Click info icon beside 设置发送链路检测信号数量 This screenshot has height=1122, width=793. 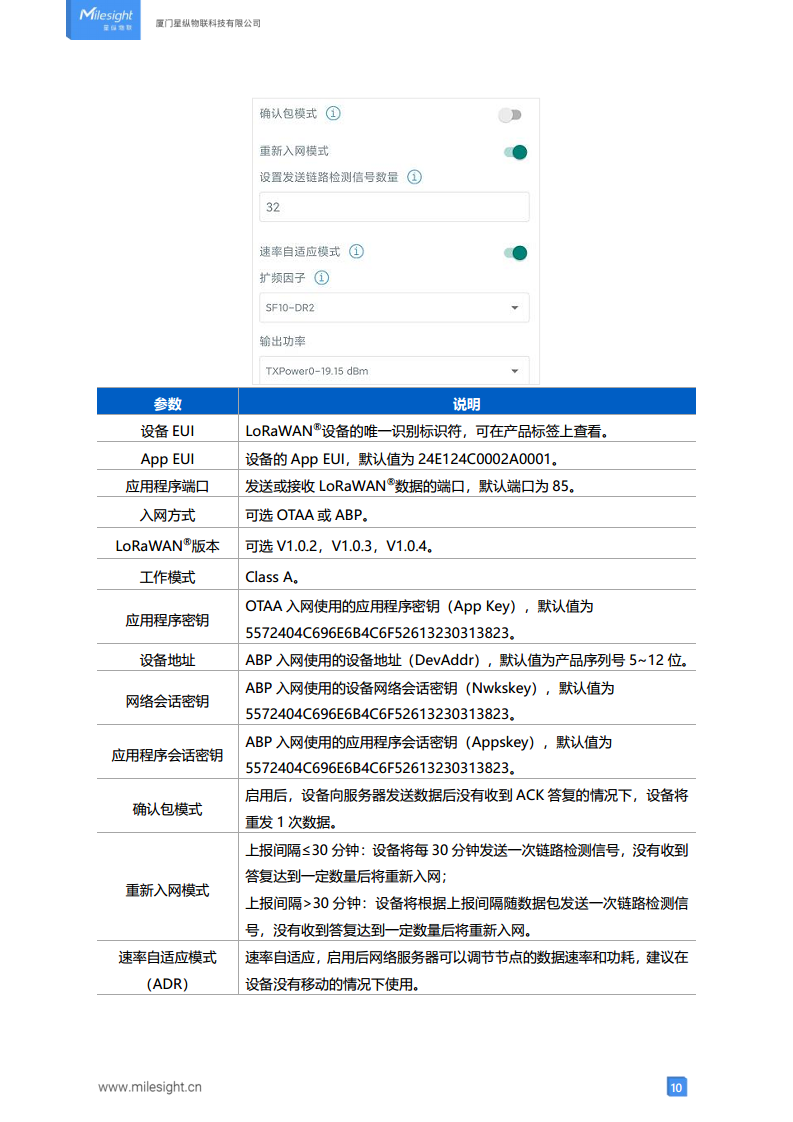(414, 177)
